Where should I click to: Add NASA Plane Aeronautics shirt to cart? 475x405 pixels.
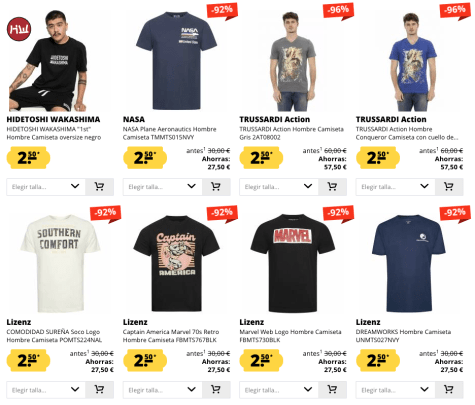216,187
